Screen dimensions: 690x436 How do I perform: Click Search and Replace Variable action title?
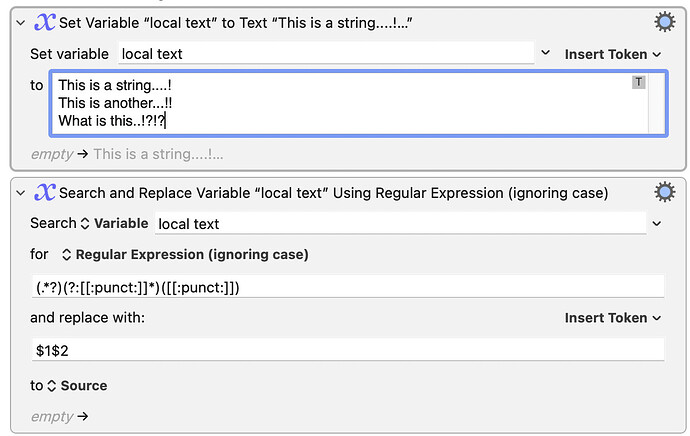click(334, 193)
